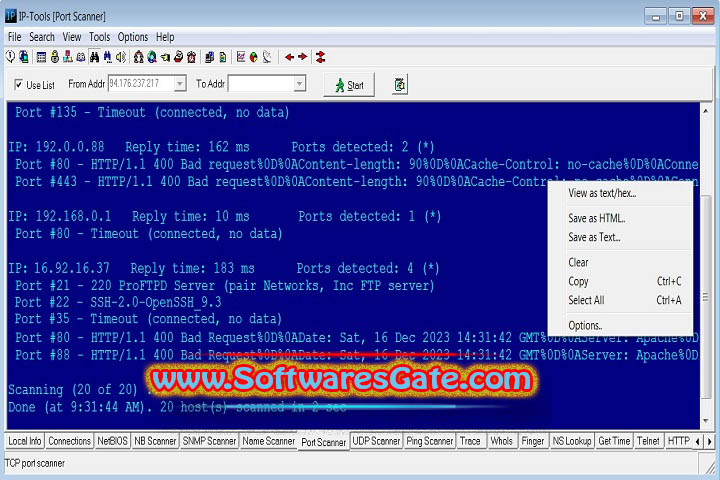The width and height of the screenshot is (720, 480).
Task: Open Finger via the pointing-hand toolbar icon
Action: pos(165,57)
